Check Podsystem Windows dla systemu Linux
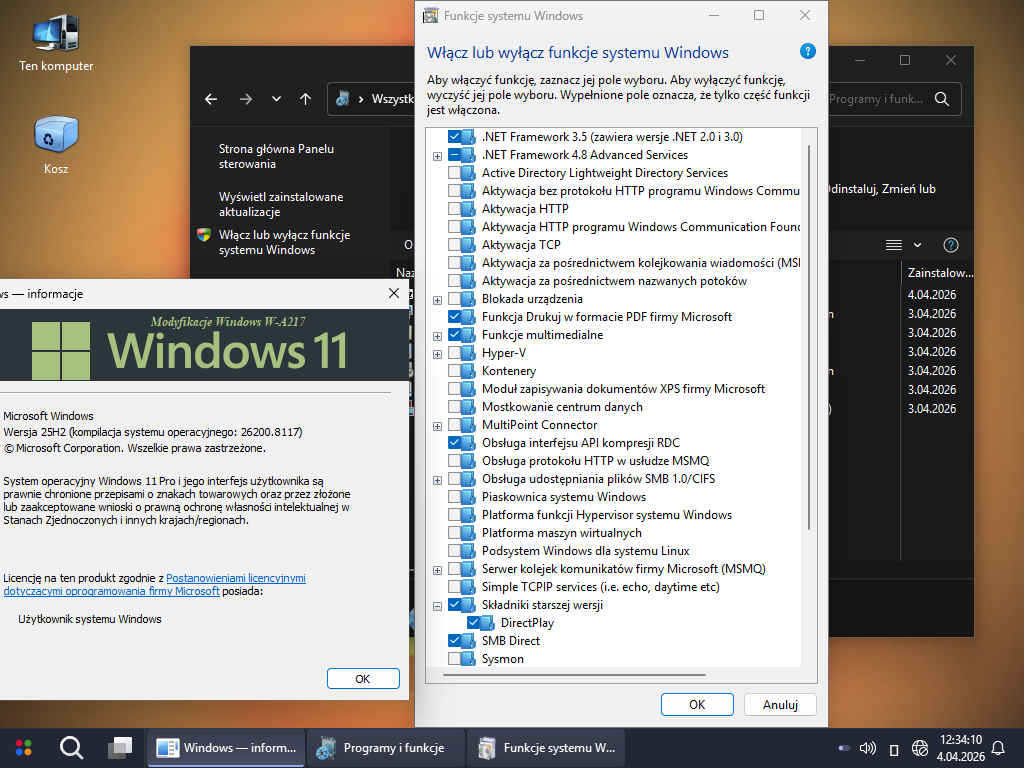 [455, 551]
